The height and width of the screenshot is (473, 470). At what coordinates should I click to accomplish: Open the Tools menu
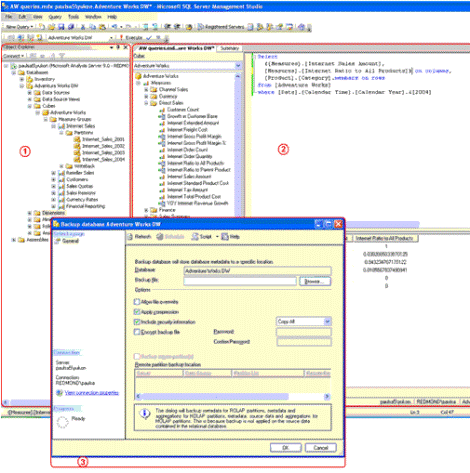pos(73,16)
